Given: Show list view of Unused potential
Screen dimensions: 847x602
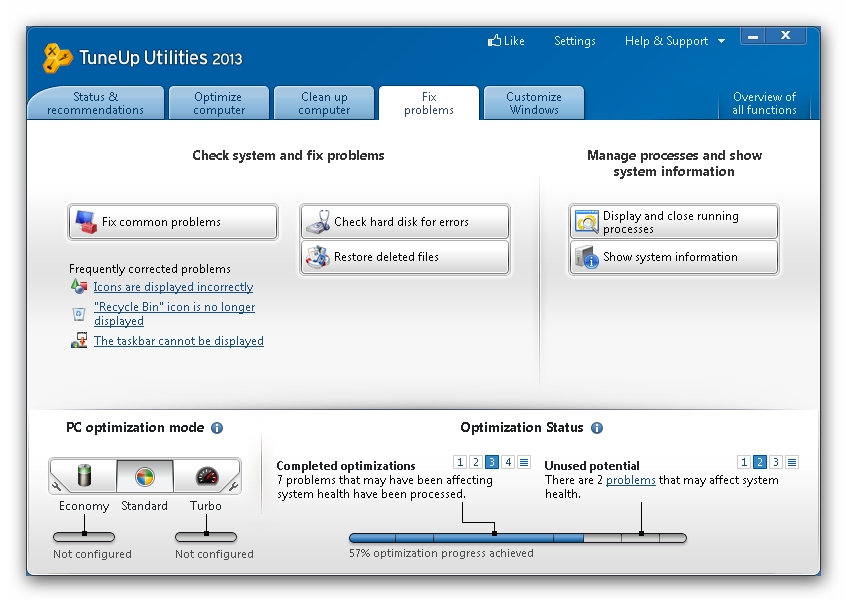Looking at the screenshot, I should click(x=792, y=462).
